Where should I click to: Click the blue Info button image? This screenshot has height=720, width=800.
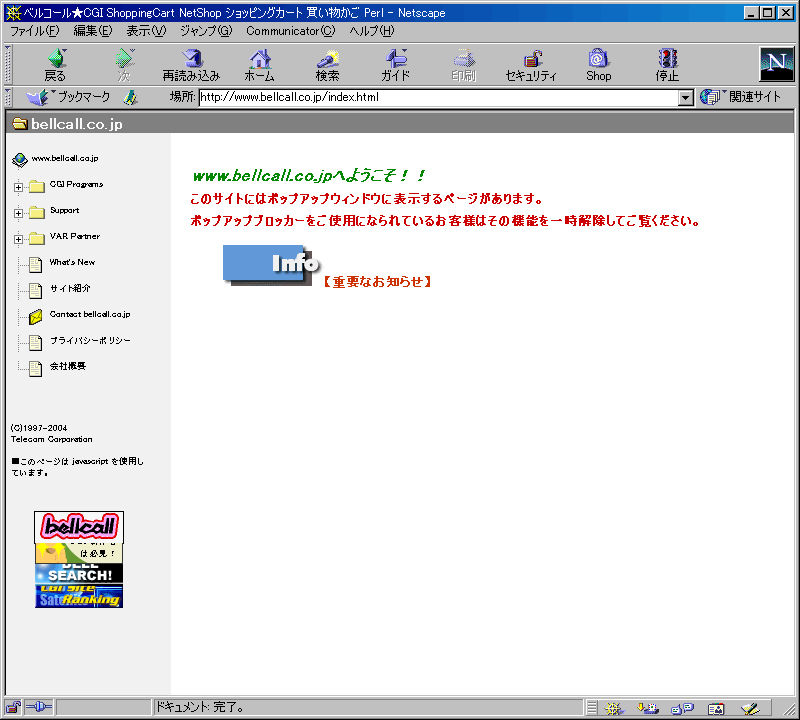(270, 264)
